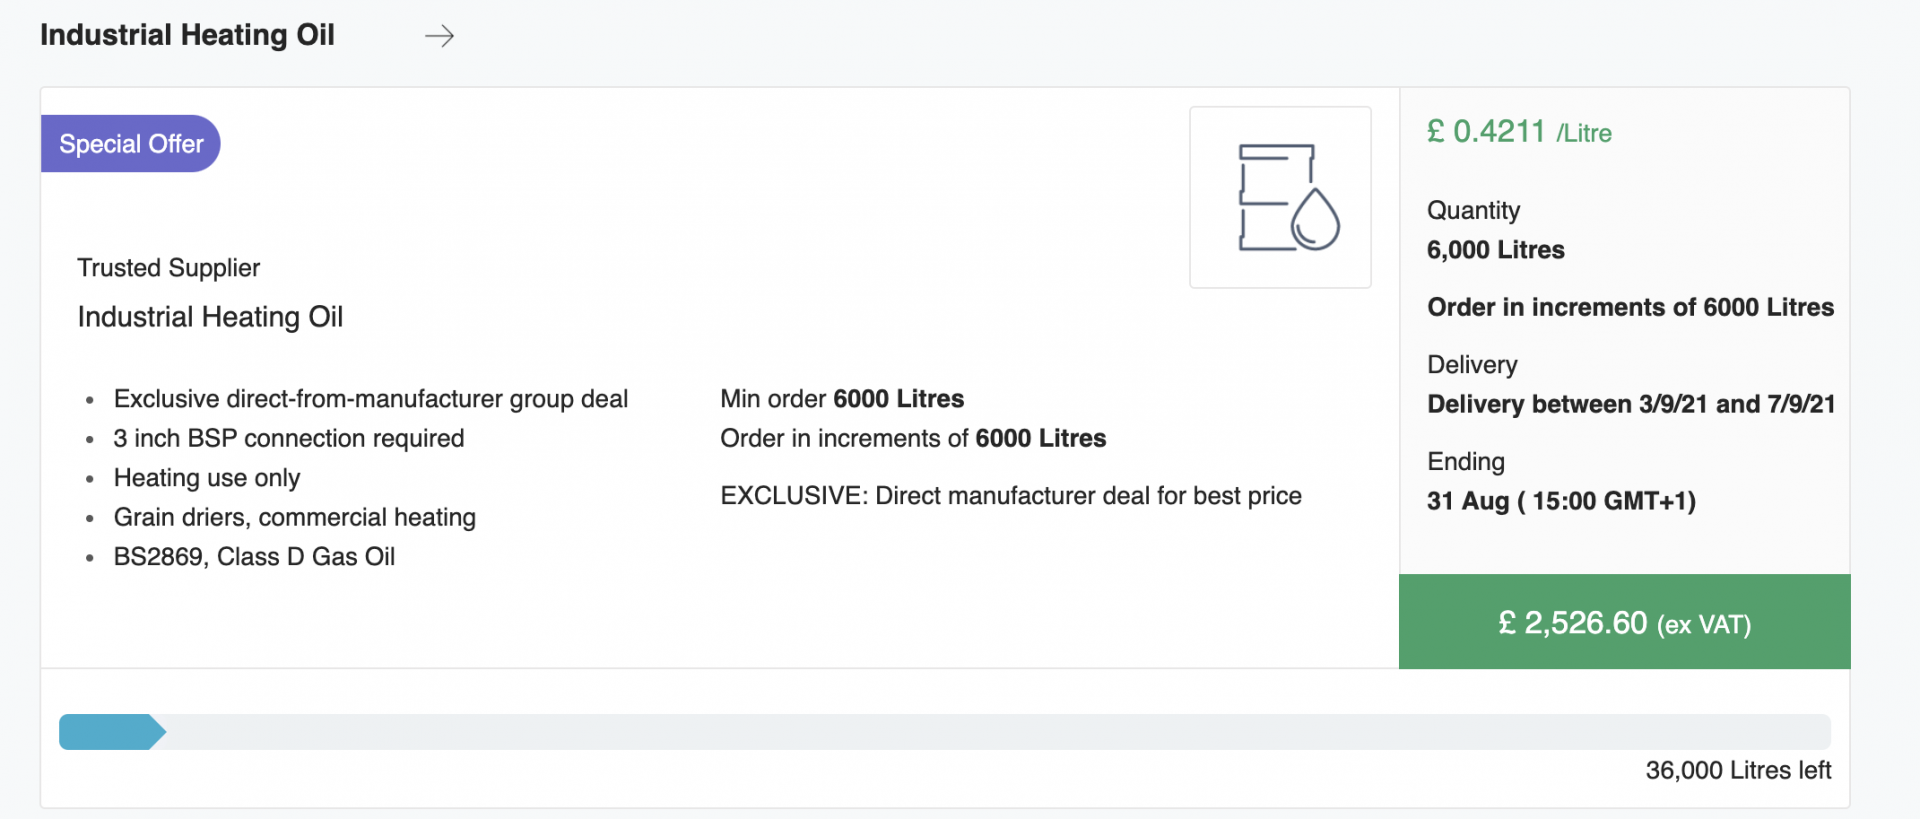Click the Grain driers, commercial heating bullet
This screenshot has width=1920, height=819.
click(295, 517)
